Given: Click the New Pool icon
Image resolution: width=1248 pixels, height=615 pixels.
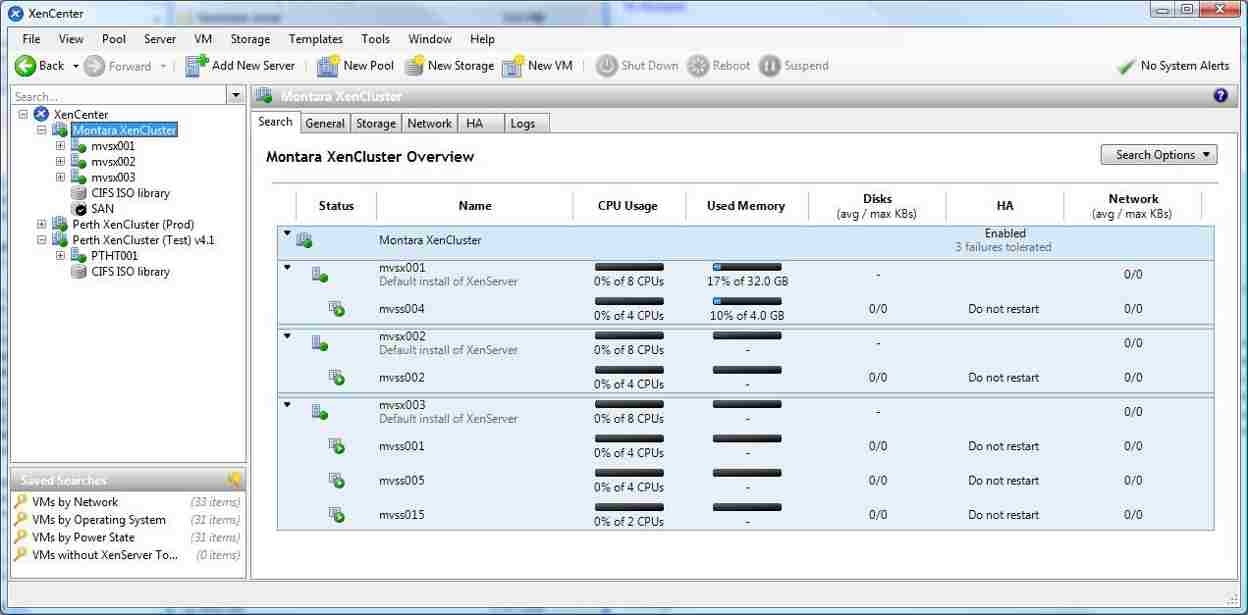Looking at the screenshot, I should click(327, 66).
